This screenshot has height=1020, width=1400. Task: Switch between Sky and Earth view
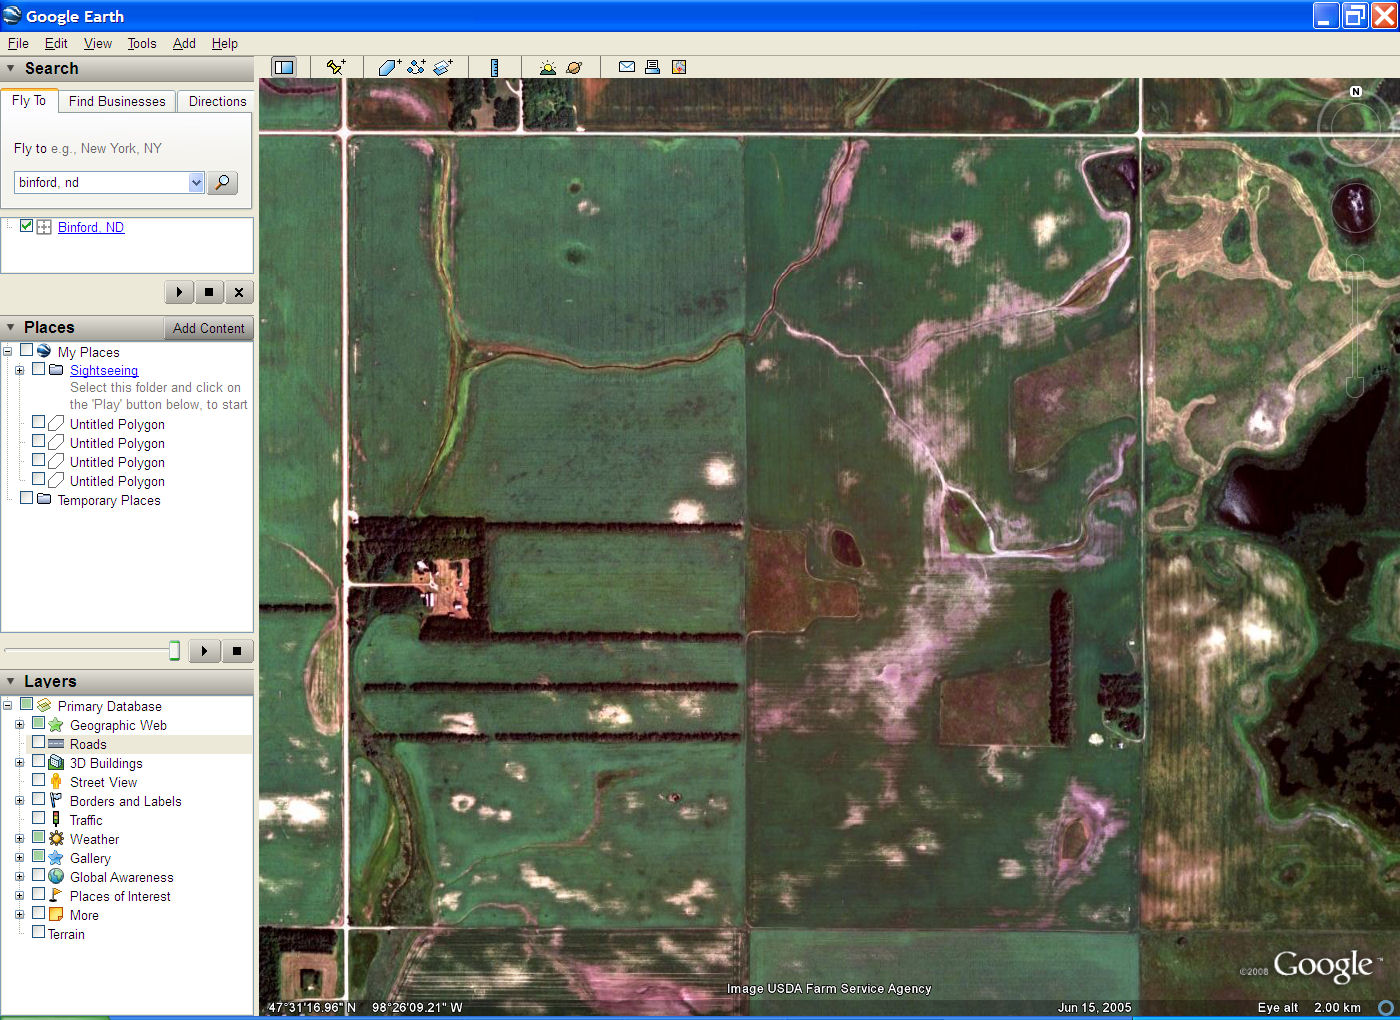574,67
